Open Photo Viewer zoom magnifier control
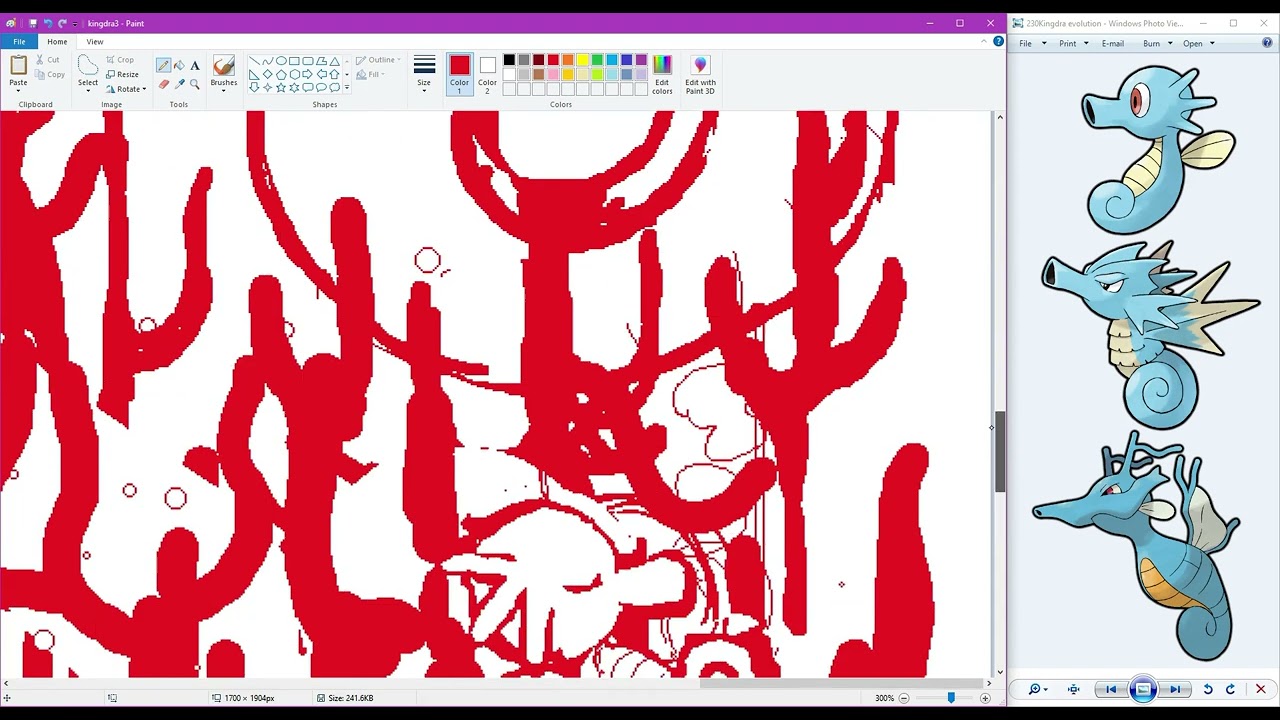Image resolution: width=1280 pixels, height=720 pixels. coord(1037,689)
